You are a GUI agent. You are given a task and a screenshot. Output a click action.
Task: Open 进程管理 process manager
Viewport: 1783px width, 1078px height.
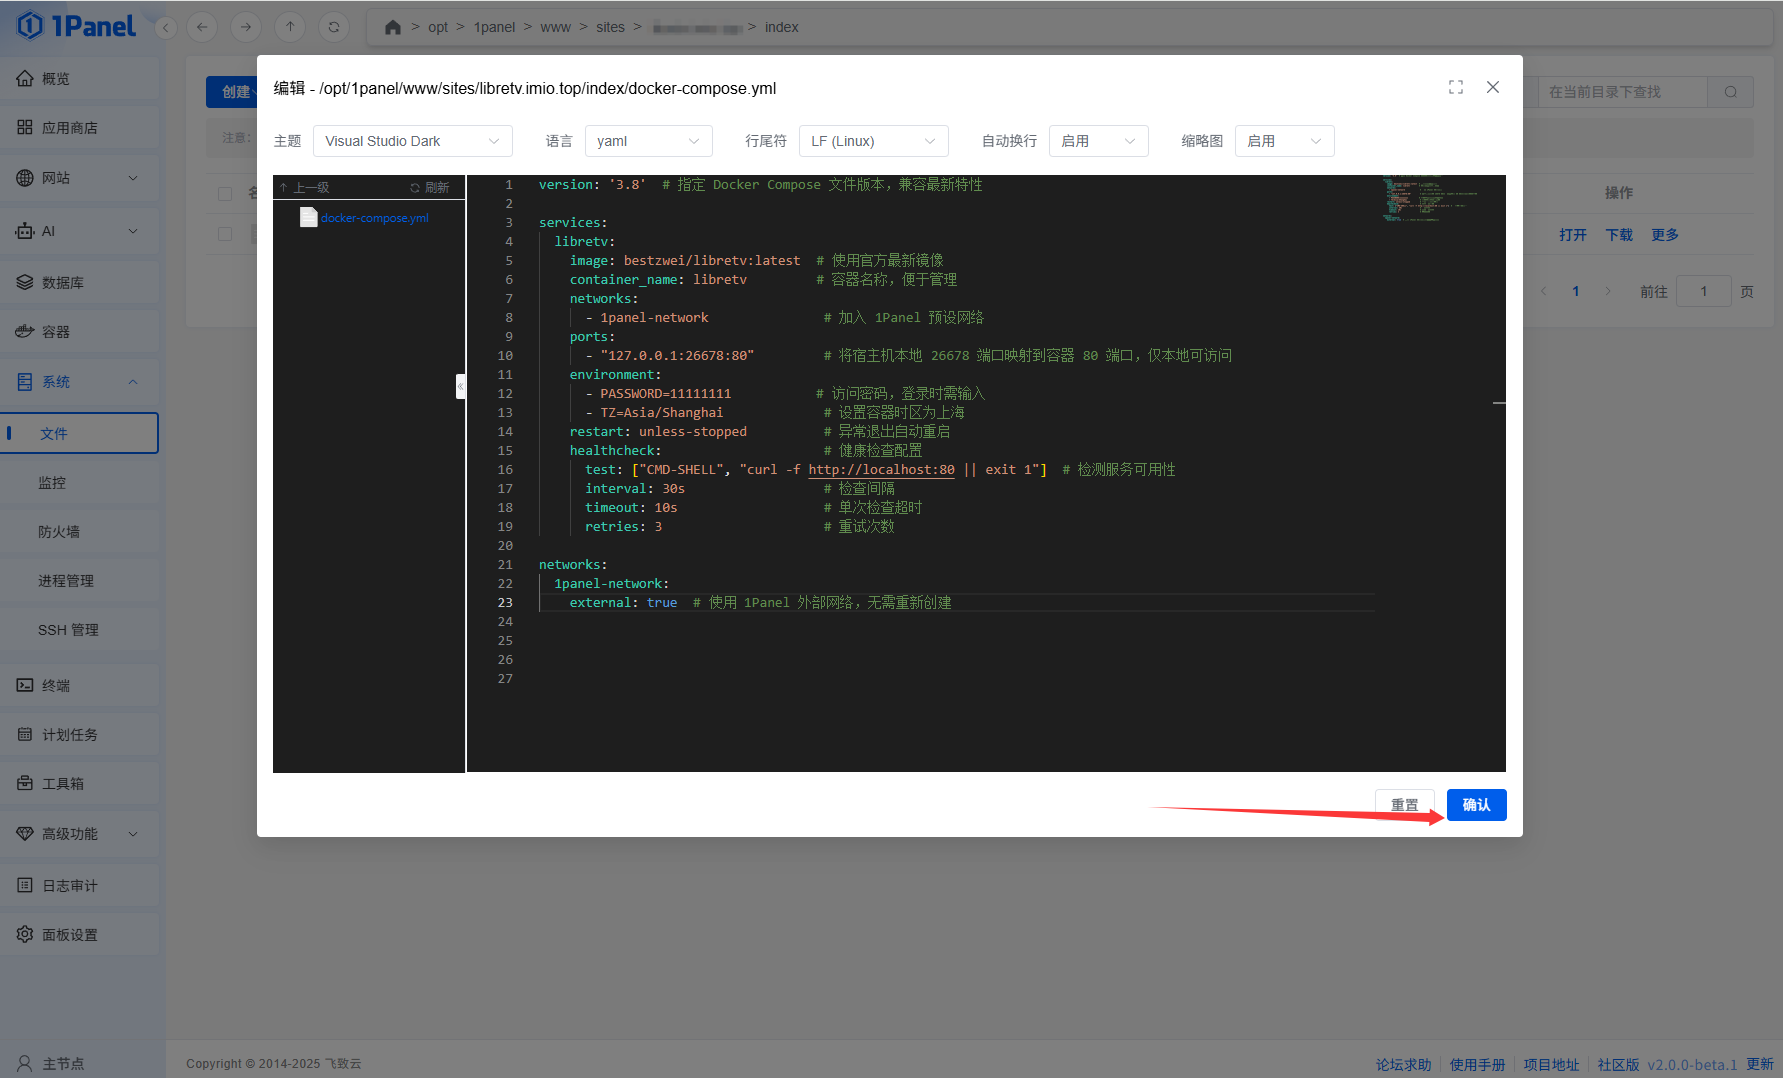[80, 581]
